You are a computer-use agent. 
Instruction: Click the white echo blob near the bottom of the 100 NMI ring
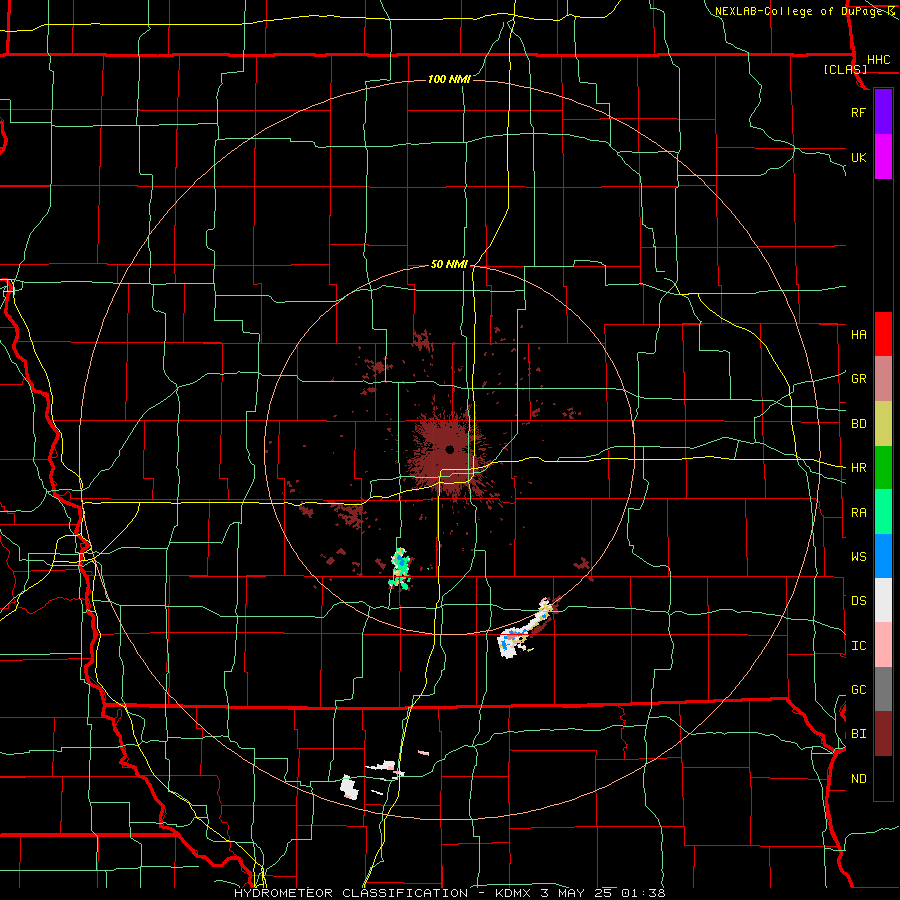tap(349, 788)
